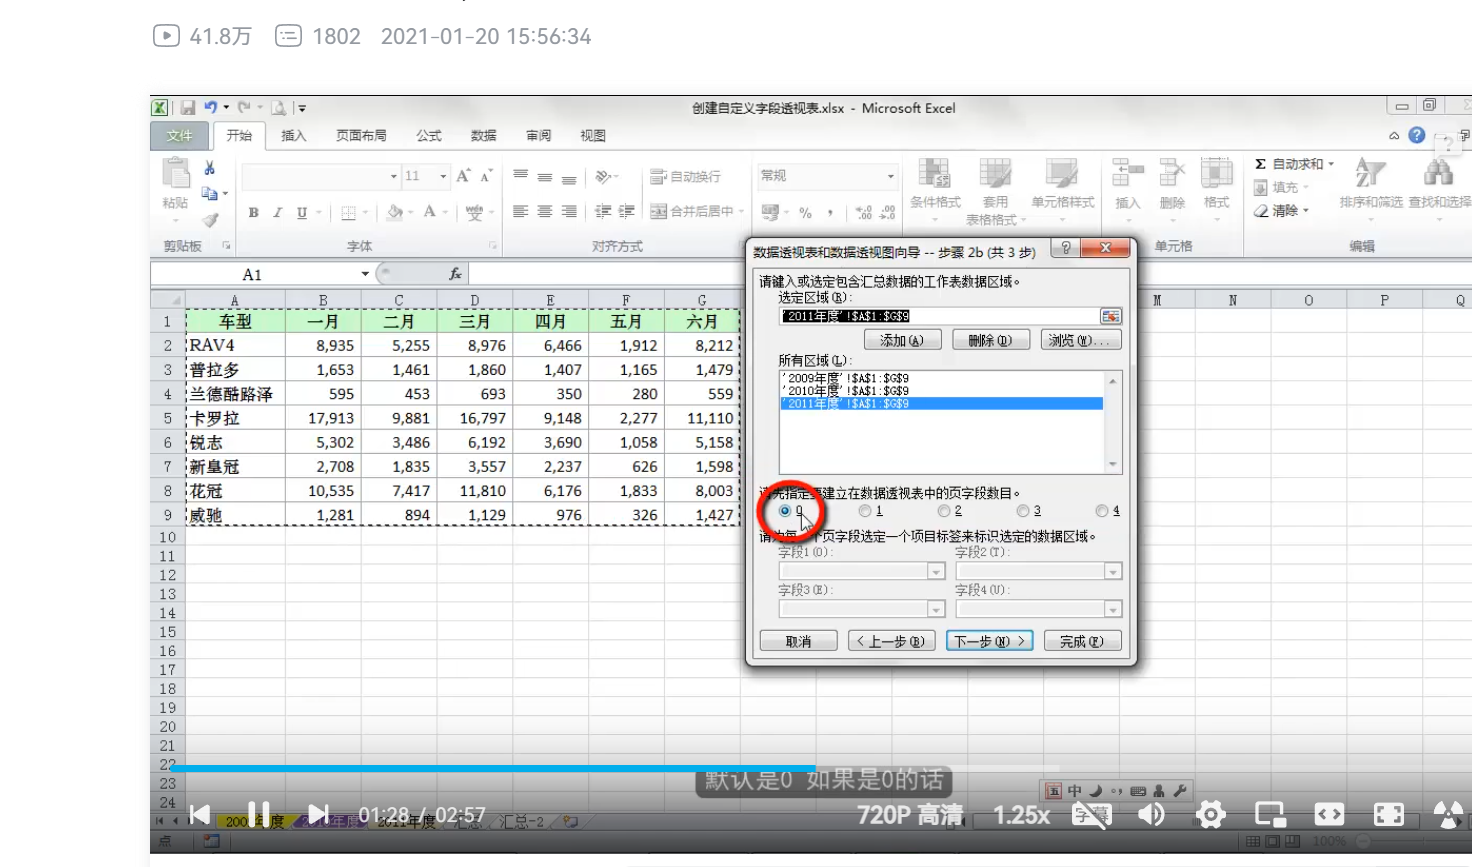
Task: Click the Undo arrow icon
Action: [x=210, y=107]
